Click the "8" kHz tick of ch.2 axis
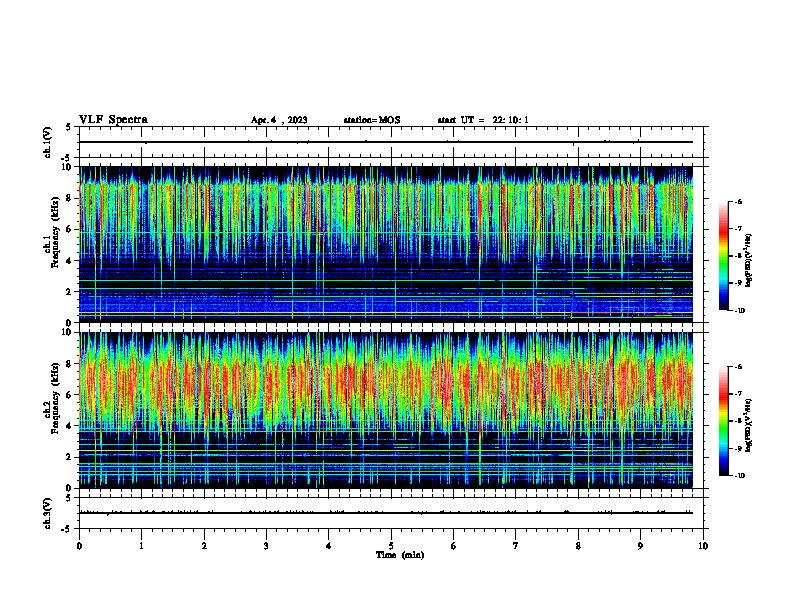 (x=69, y=364)
